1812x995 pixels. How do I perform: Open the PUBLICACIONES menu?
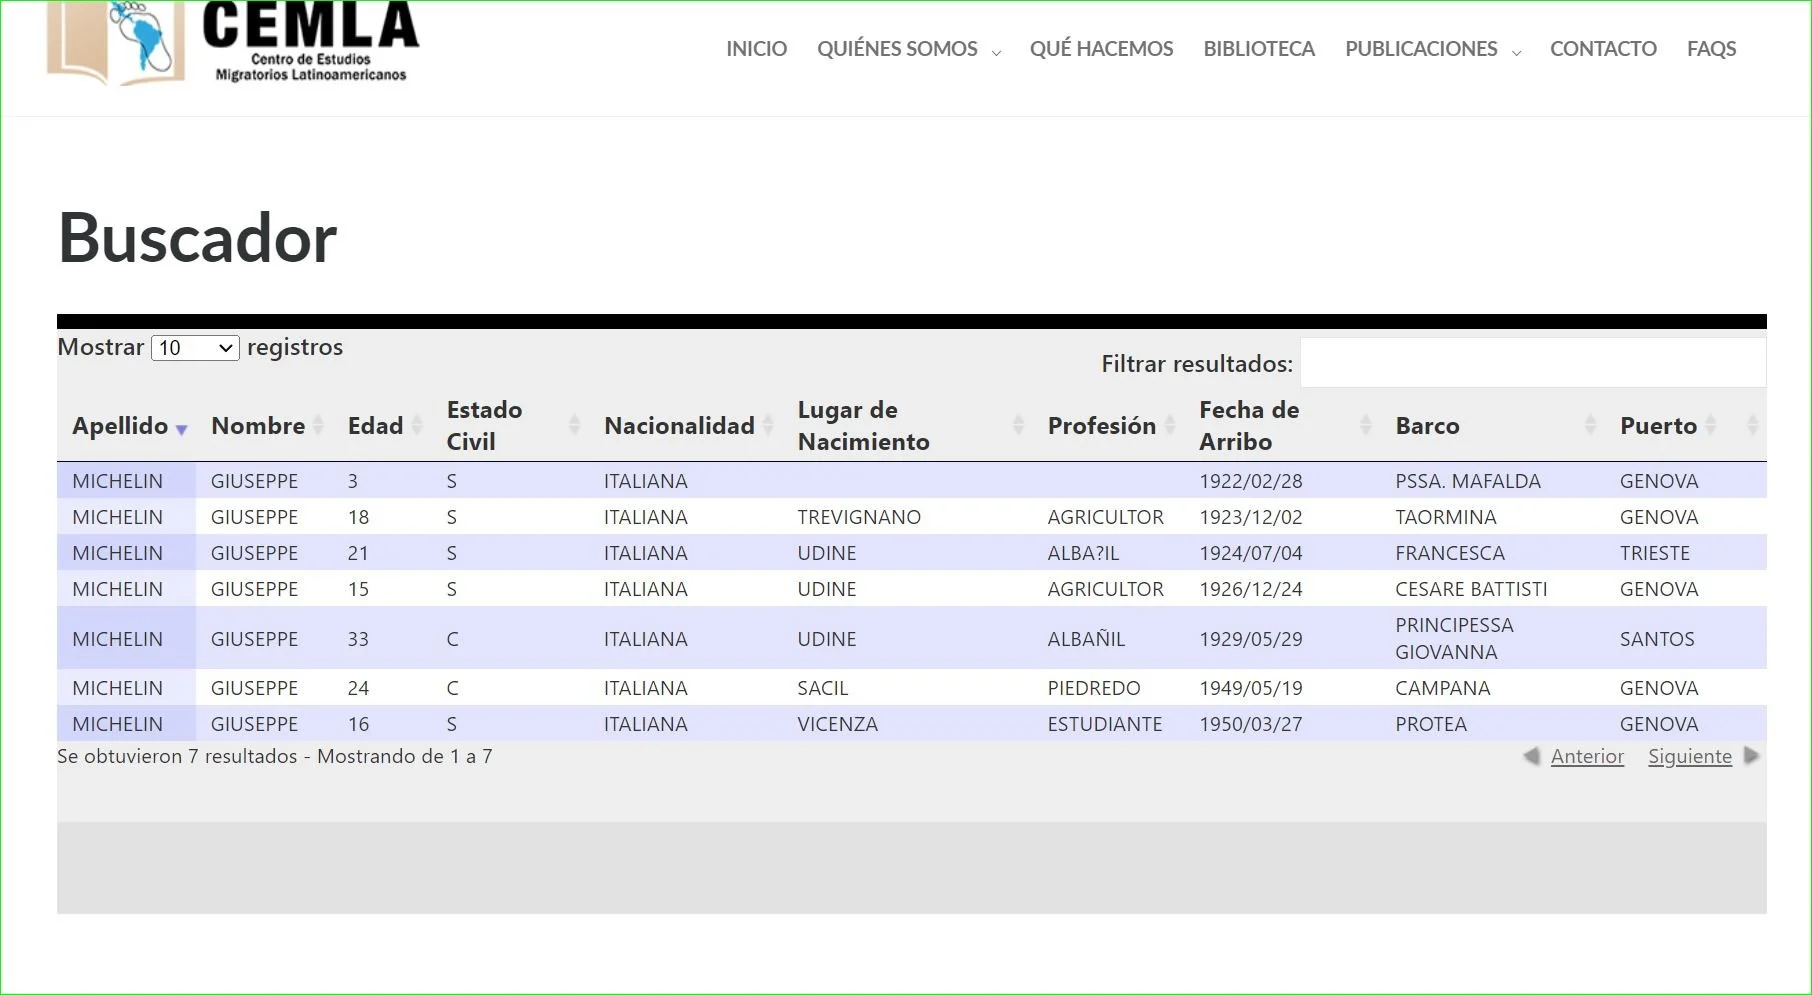point(1421,49)
